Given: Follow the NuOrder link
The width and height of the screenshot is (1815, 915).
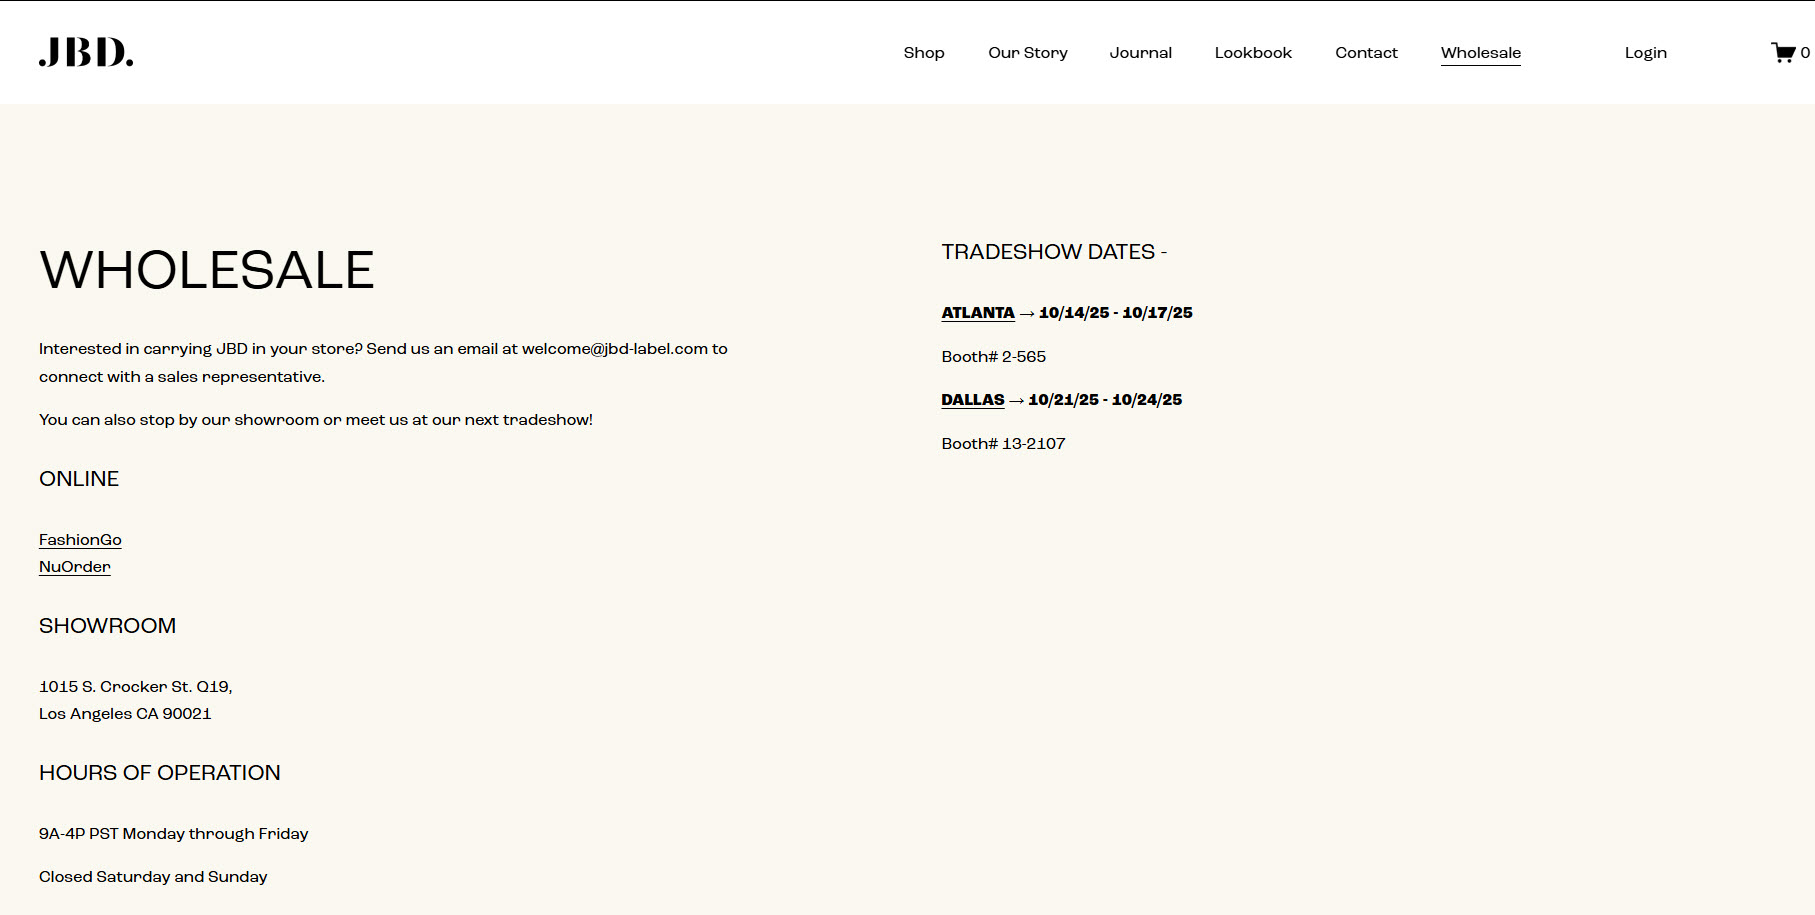Looking at the screenshot, I should [75, 567].
